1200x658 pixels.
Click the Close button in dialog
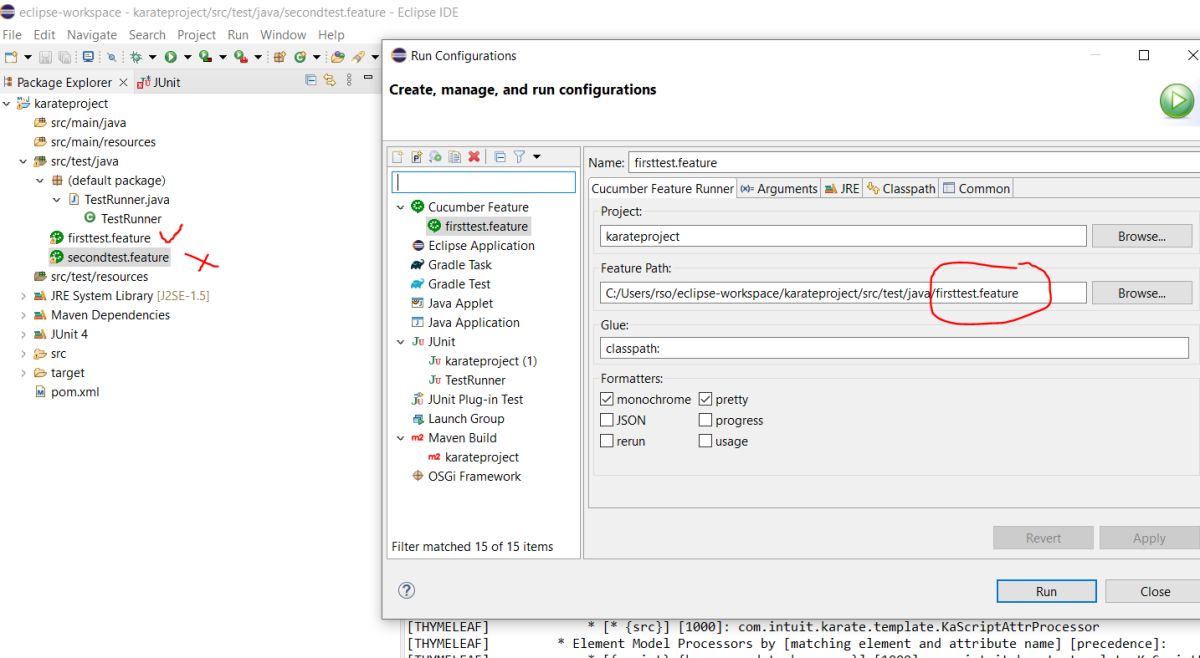pyautogui.click(x=1155, y=591)
